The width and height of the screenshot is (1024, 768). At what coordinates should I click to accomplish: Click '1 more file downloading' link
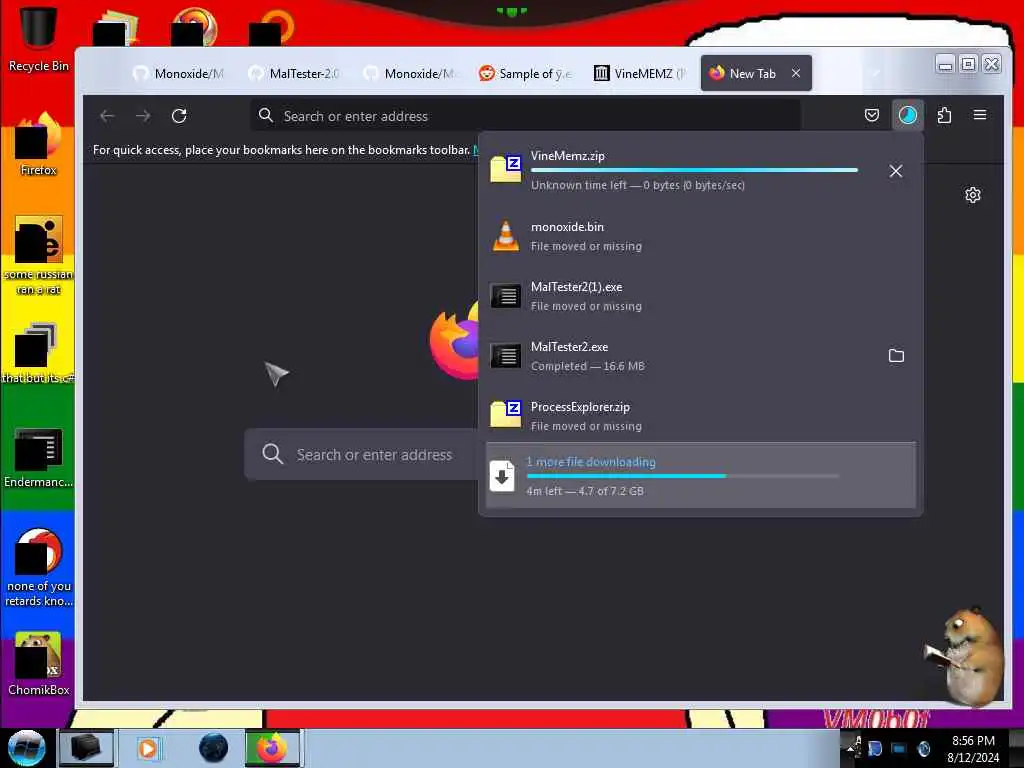tap(591, 462)
